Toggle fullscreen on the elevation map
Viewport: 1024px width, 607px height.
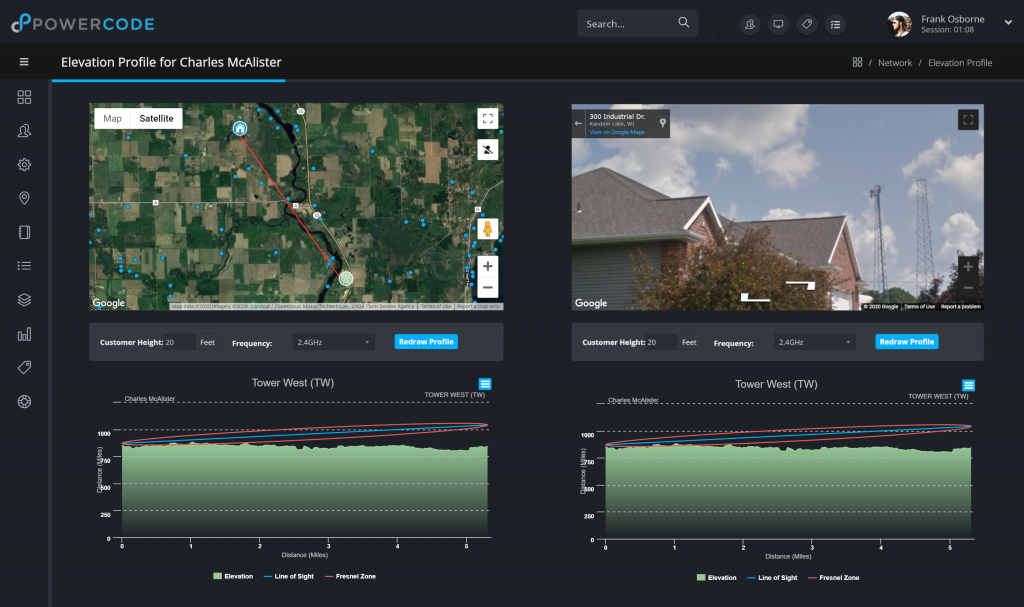pos(487,117)
